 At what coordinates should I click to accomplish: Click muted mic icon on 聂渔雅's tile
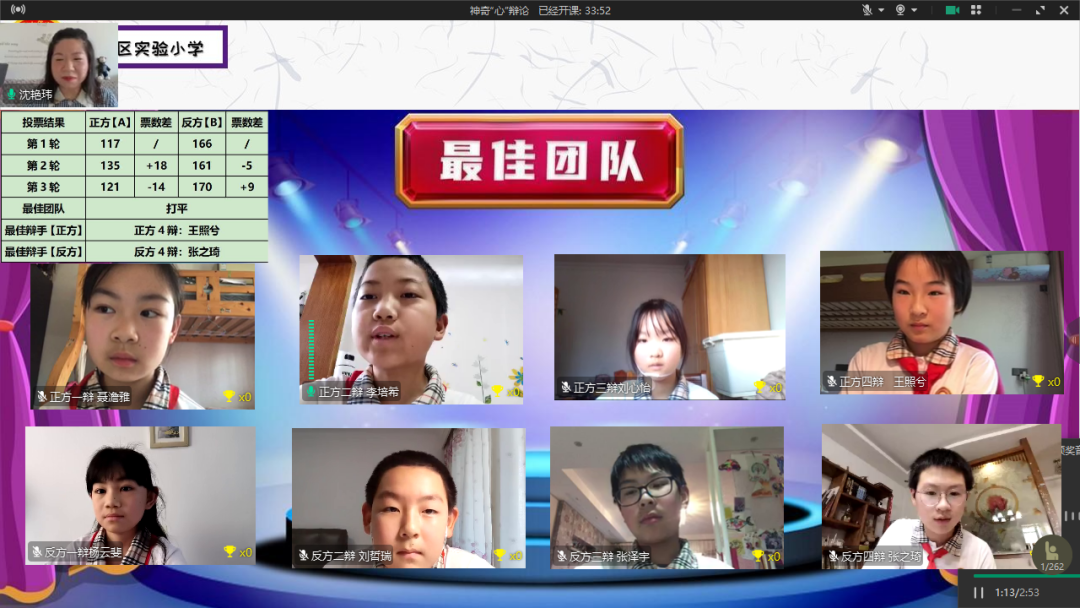pyautogui.click(x=42, y=397)
